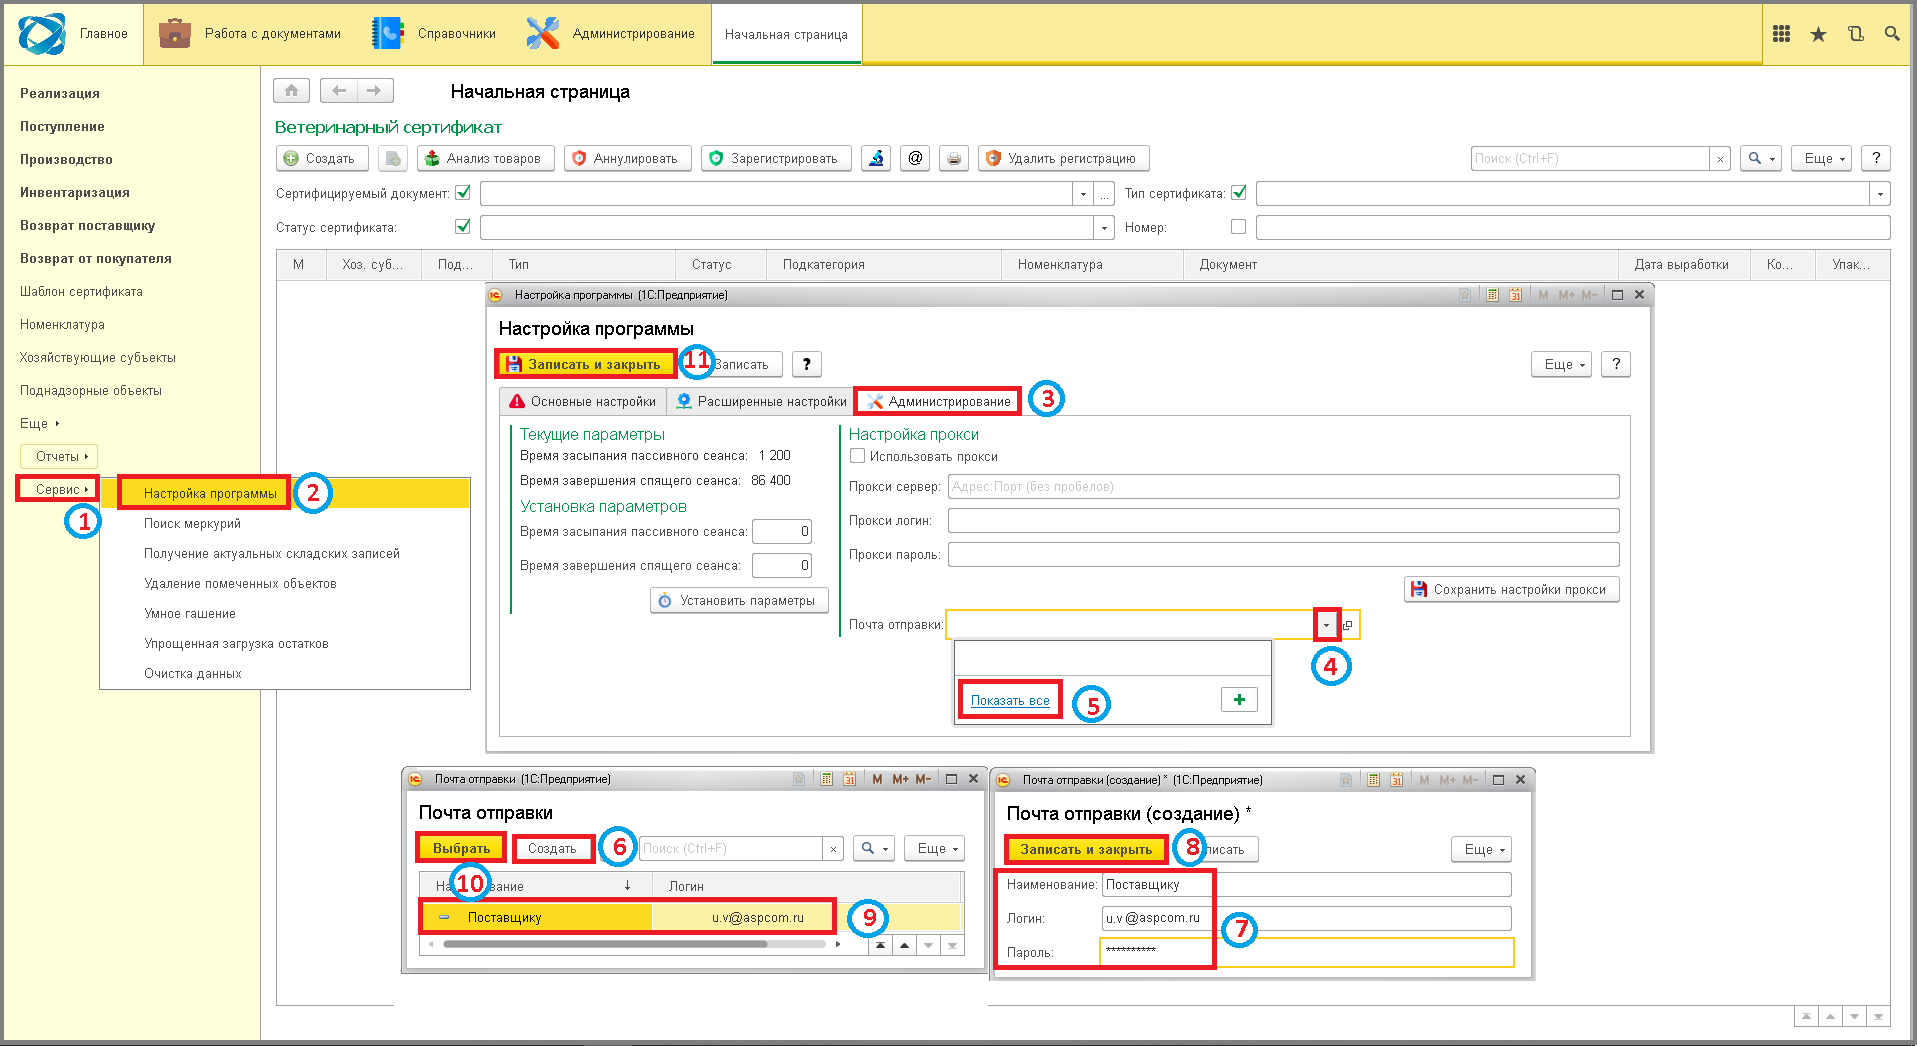
Task: Expand 'Статус сертификата' dropdown arrow
Action: coord(1104,228)
